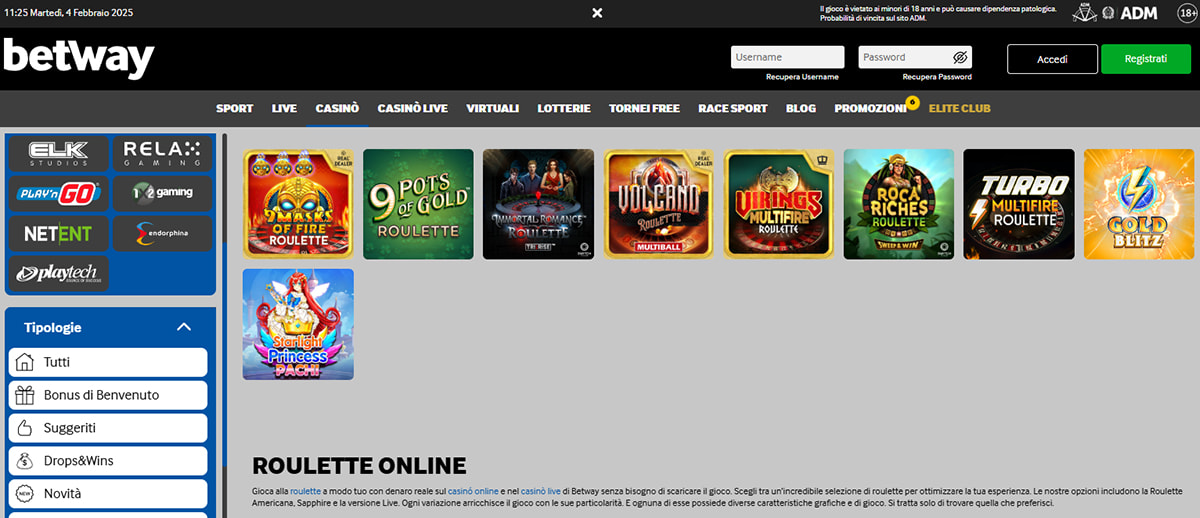The height and width of the screenshot is (518, 1200).
Task: Open the Casinò menu item
Action: [337, 108]
